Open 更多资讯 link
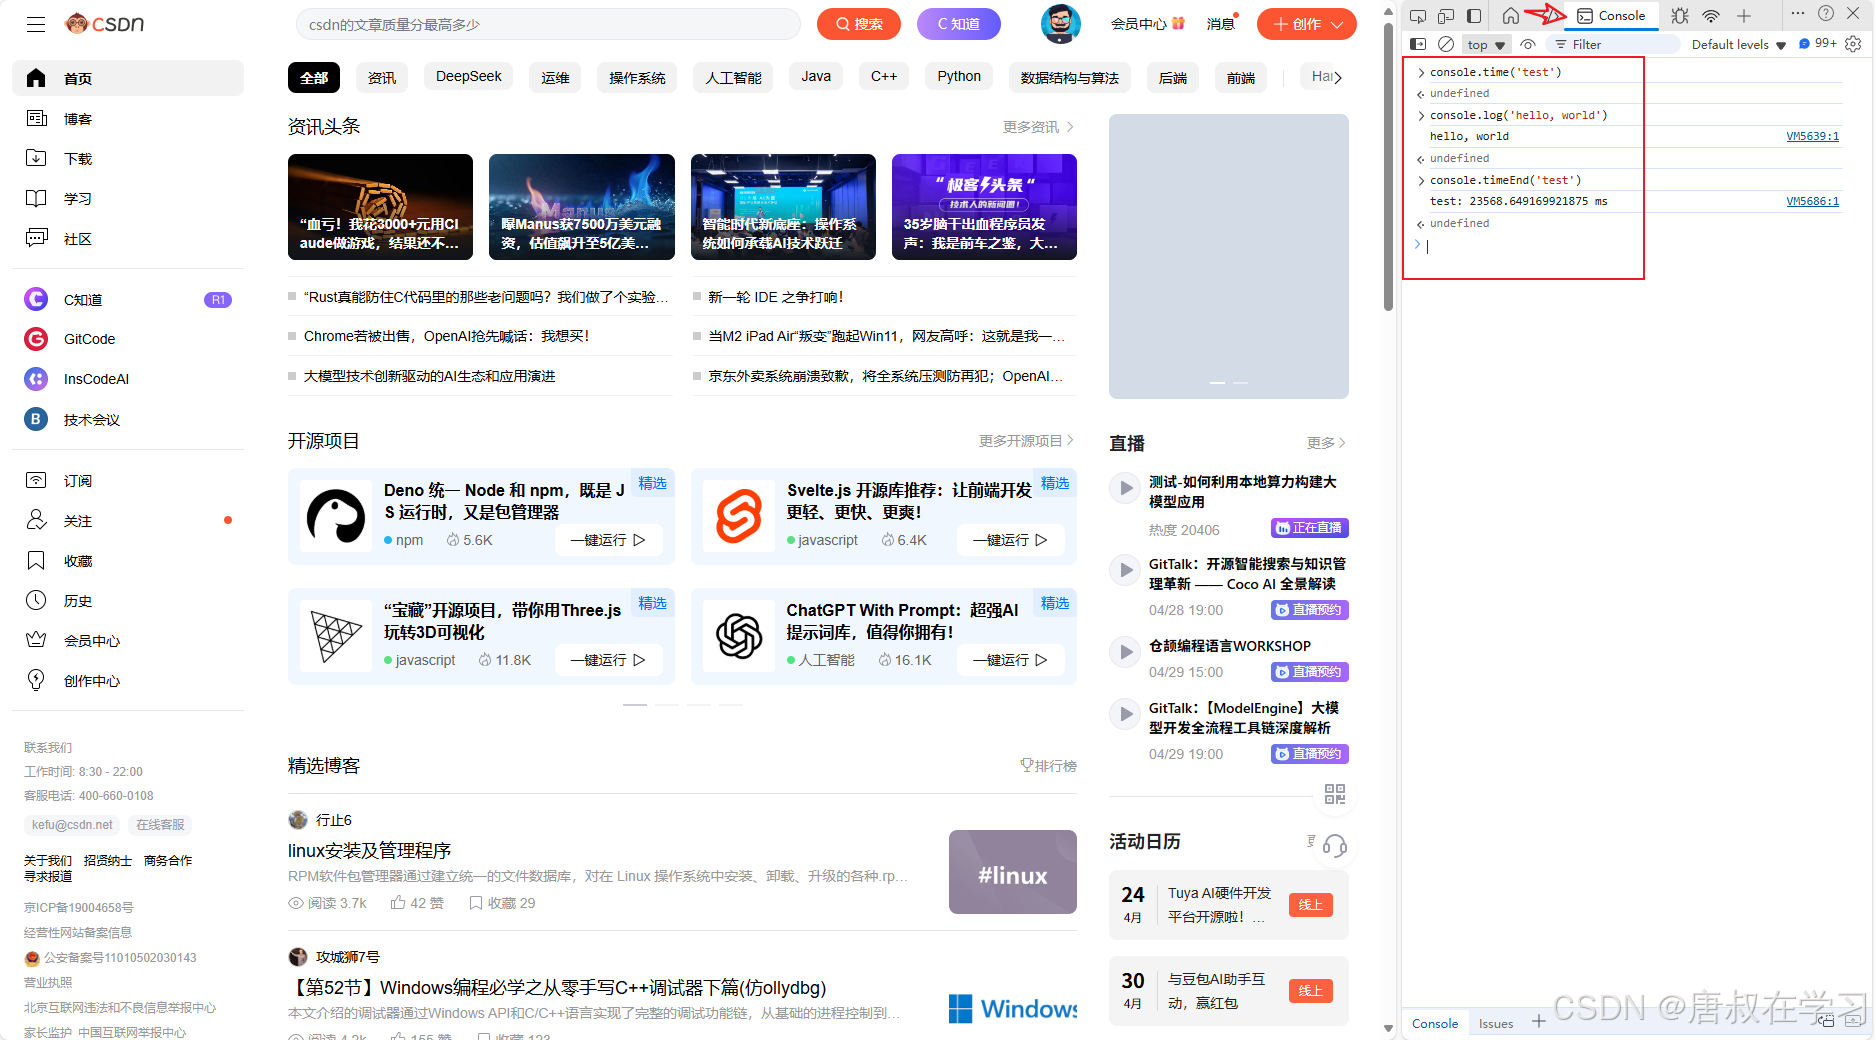This screenshot has height=1040, width=1875. 1038,127
